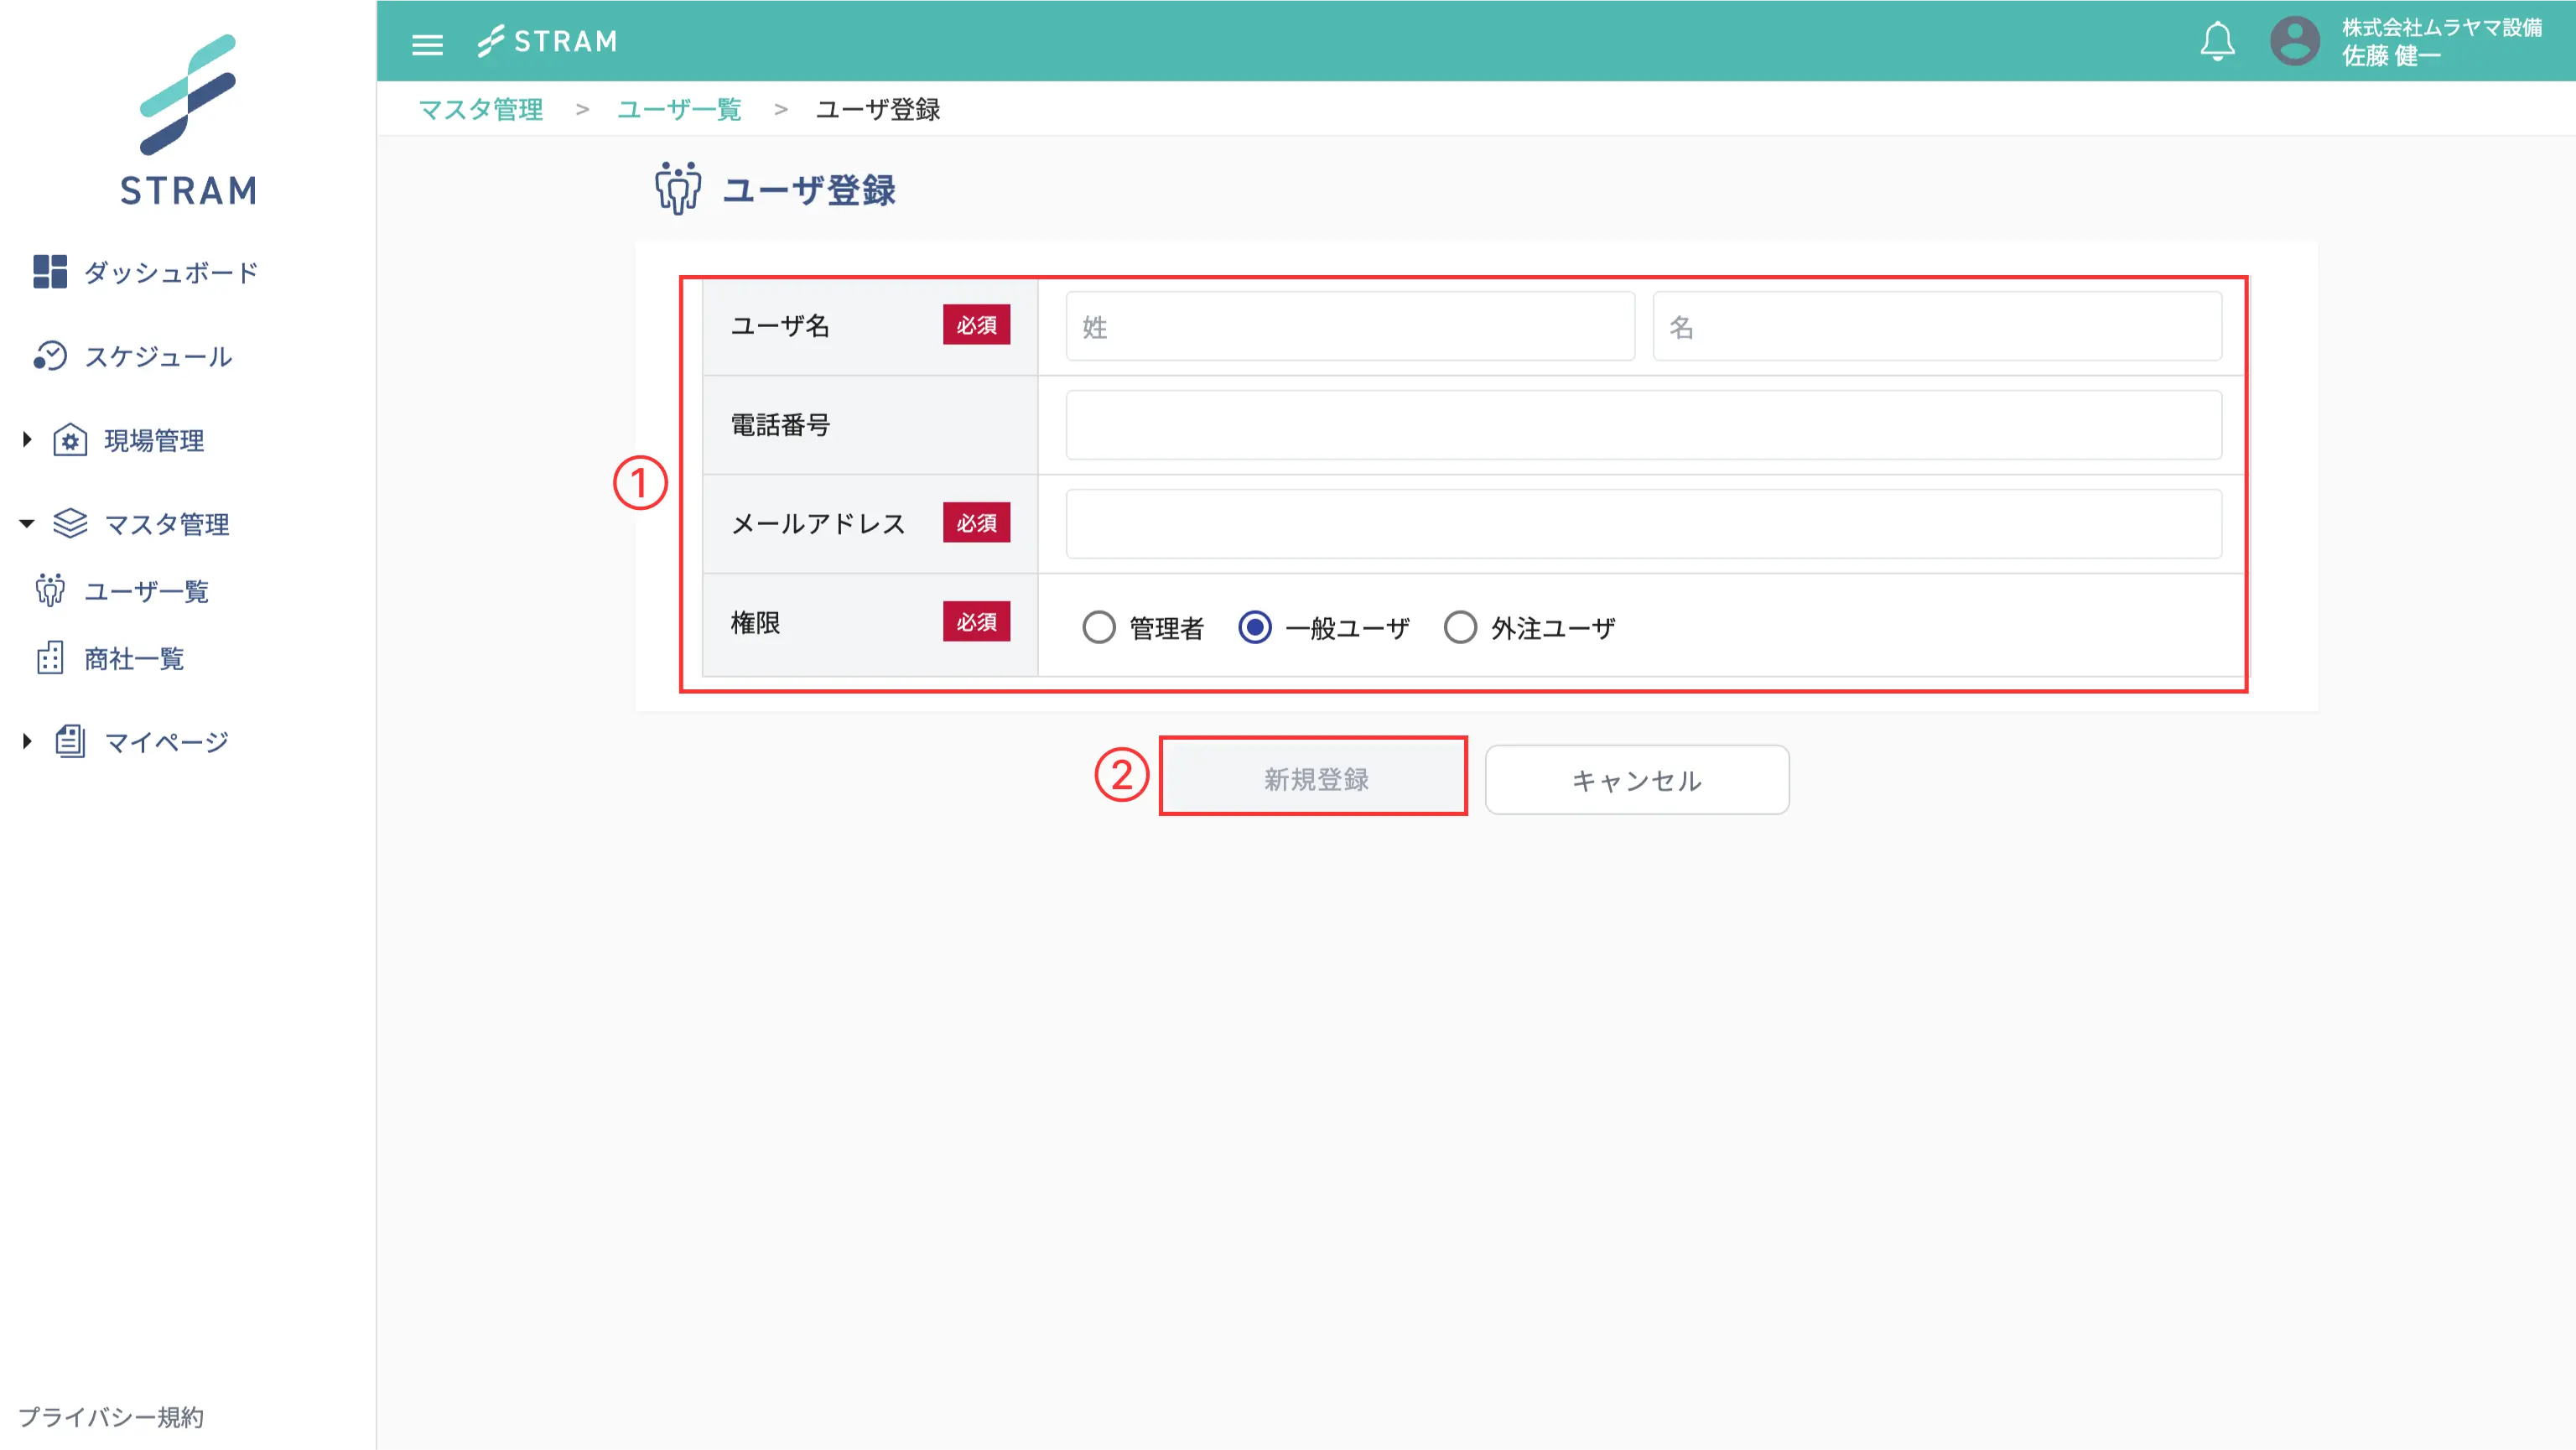Click the ユーザ一覧 people icon in sidebar
This screenshot has height=1450, width=2576.
[50, 591]
